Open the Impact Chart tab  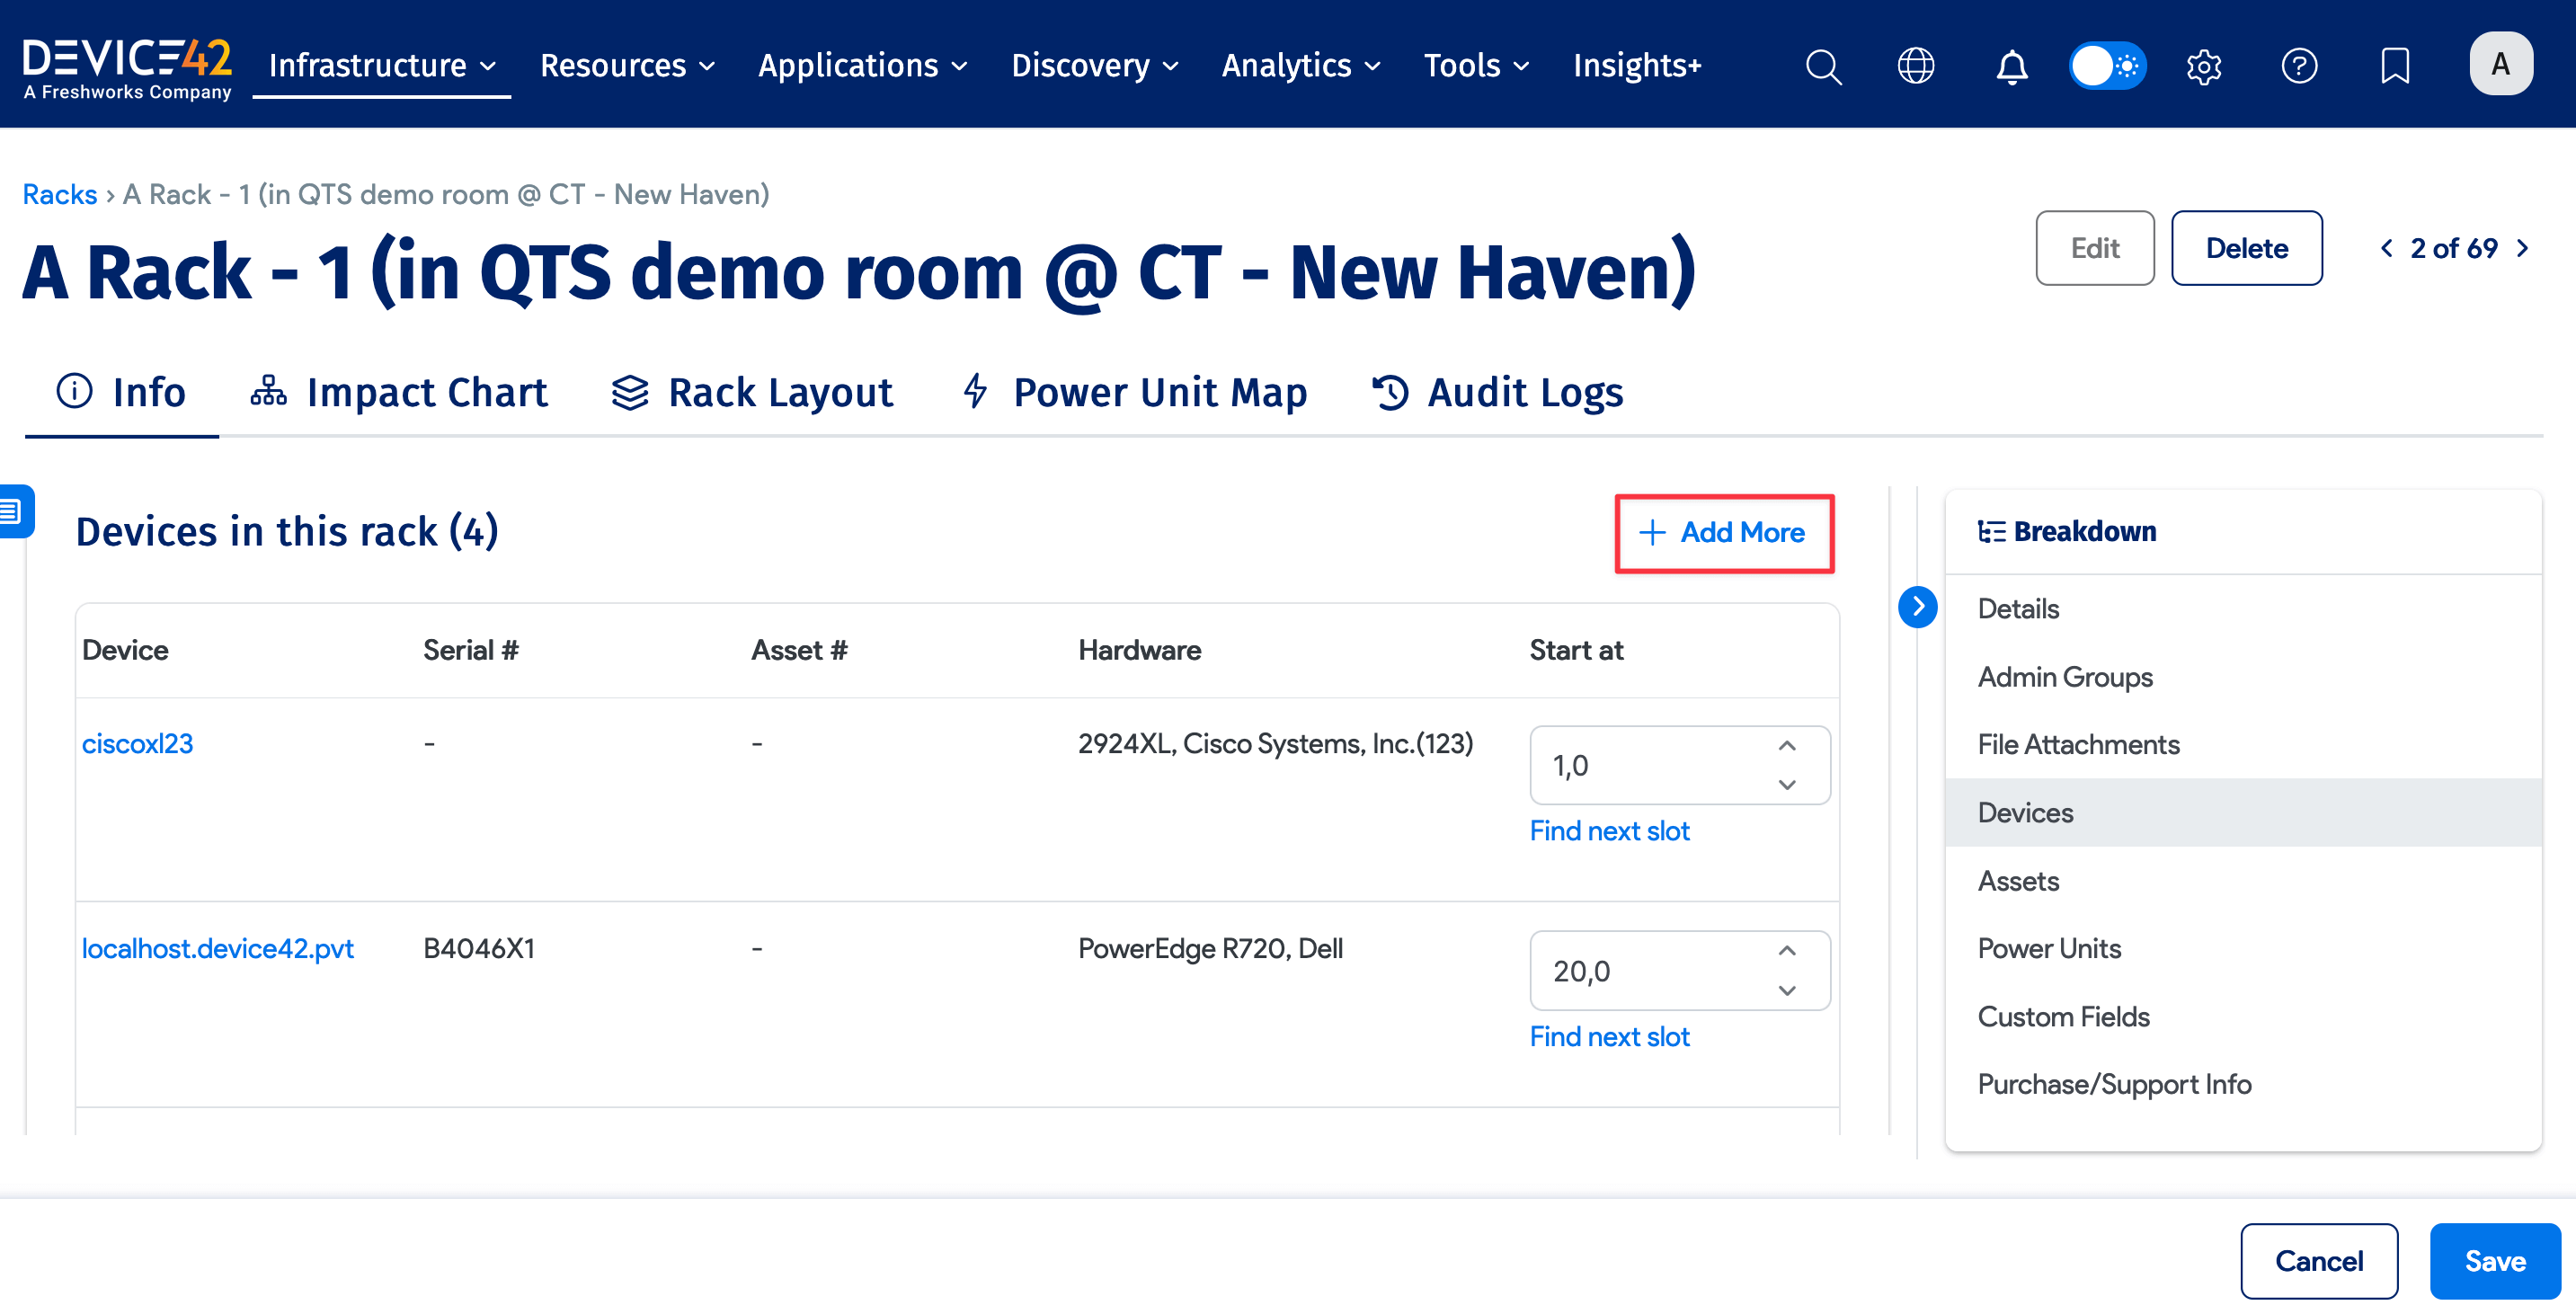pyautogui.click(x=427, y=392)
